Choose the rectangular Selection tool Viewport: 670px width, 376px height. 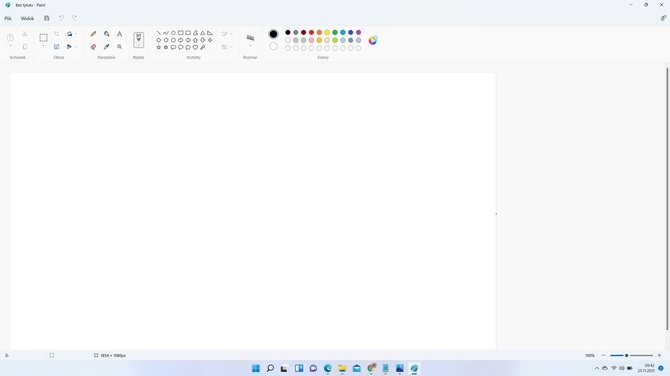43,38
